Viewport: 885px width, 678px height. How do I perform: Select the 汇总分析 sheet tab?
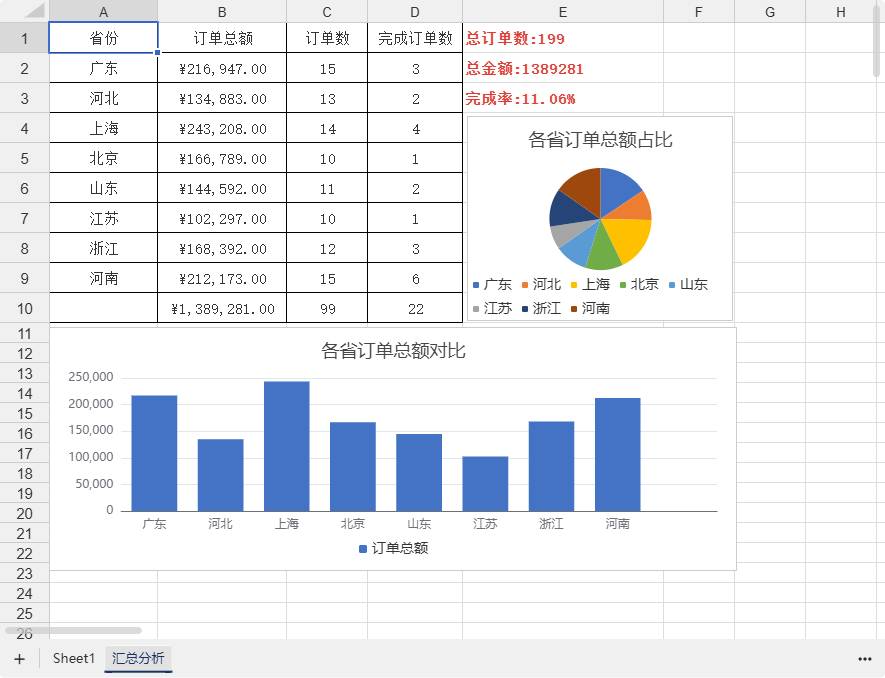tap(138, 658)
